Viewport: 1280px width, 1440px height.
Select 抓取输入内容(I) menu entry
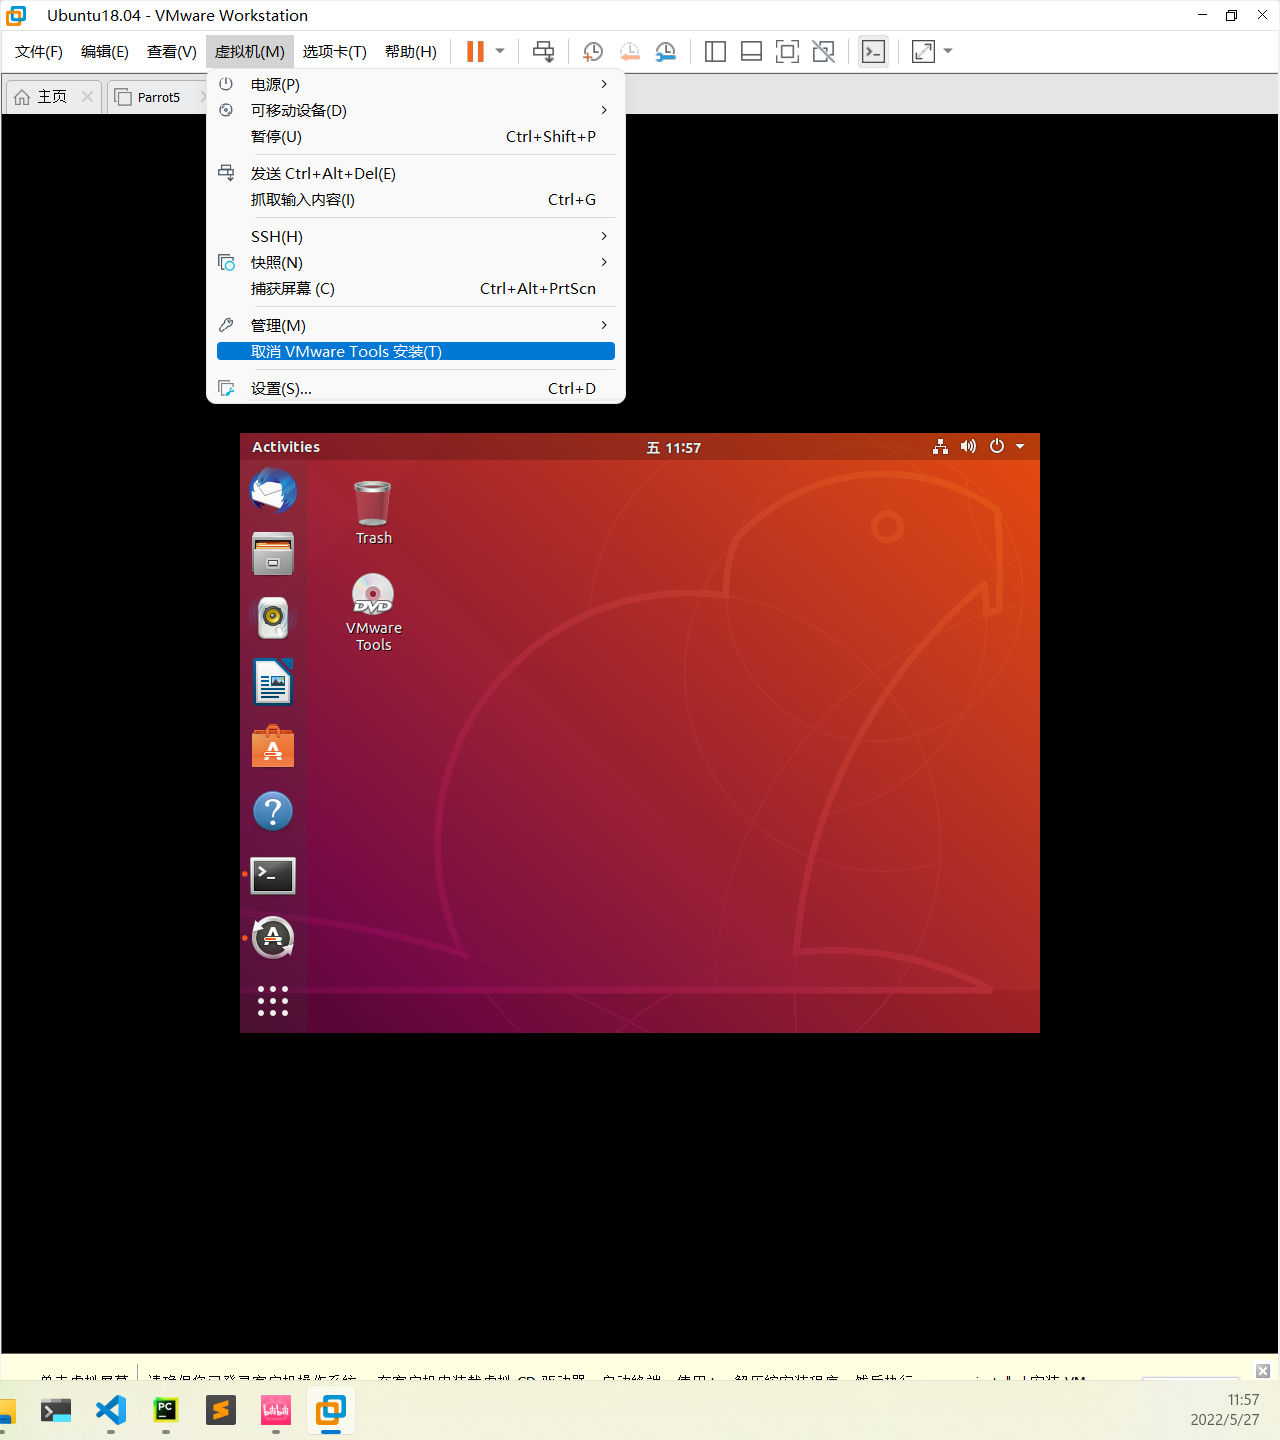point(416,199)
